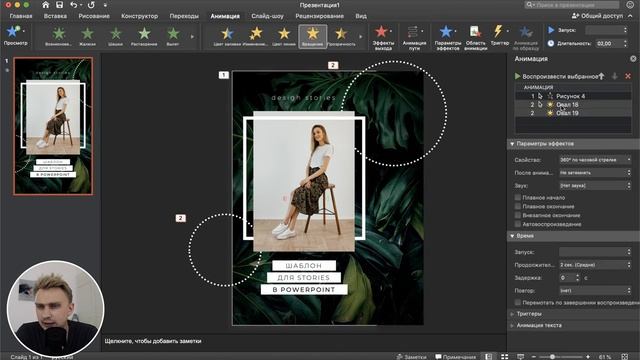Expand the Триггеры section

point(512,314)
